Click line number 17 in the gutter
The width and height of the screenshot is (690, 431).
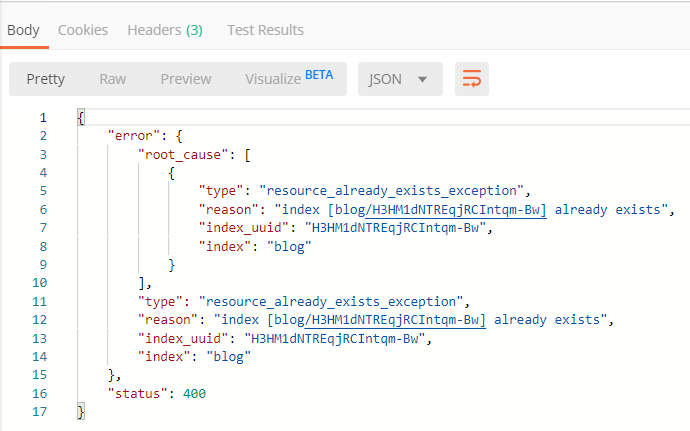coord(40,411)
